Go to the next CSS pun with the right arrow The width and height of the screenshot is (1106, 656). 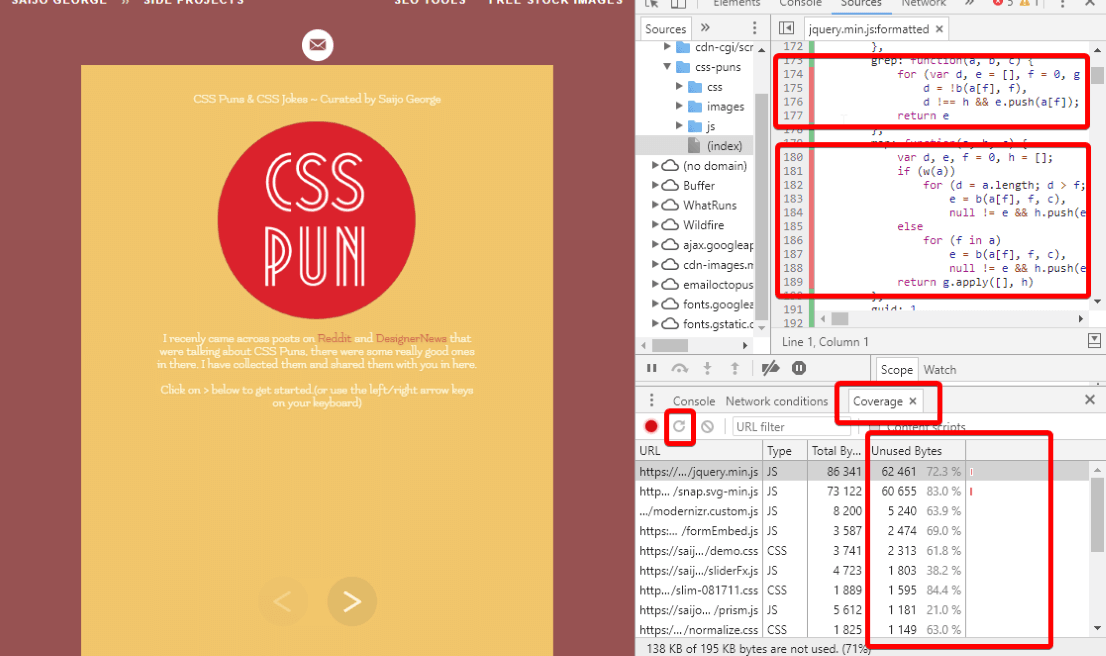tap(352, 601)
